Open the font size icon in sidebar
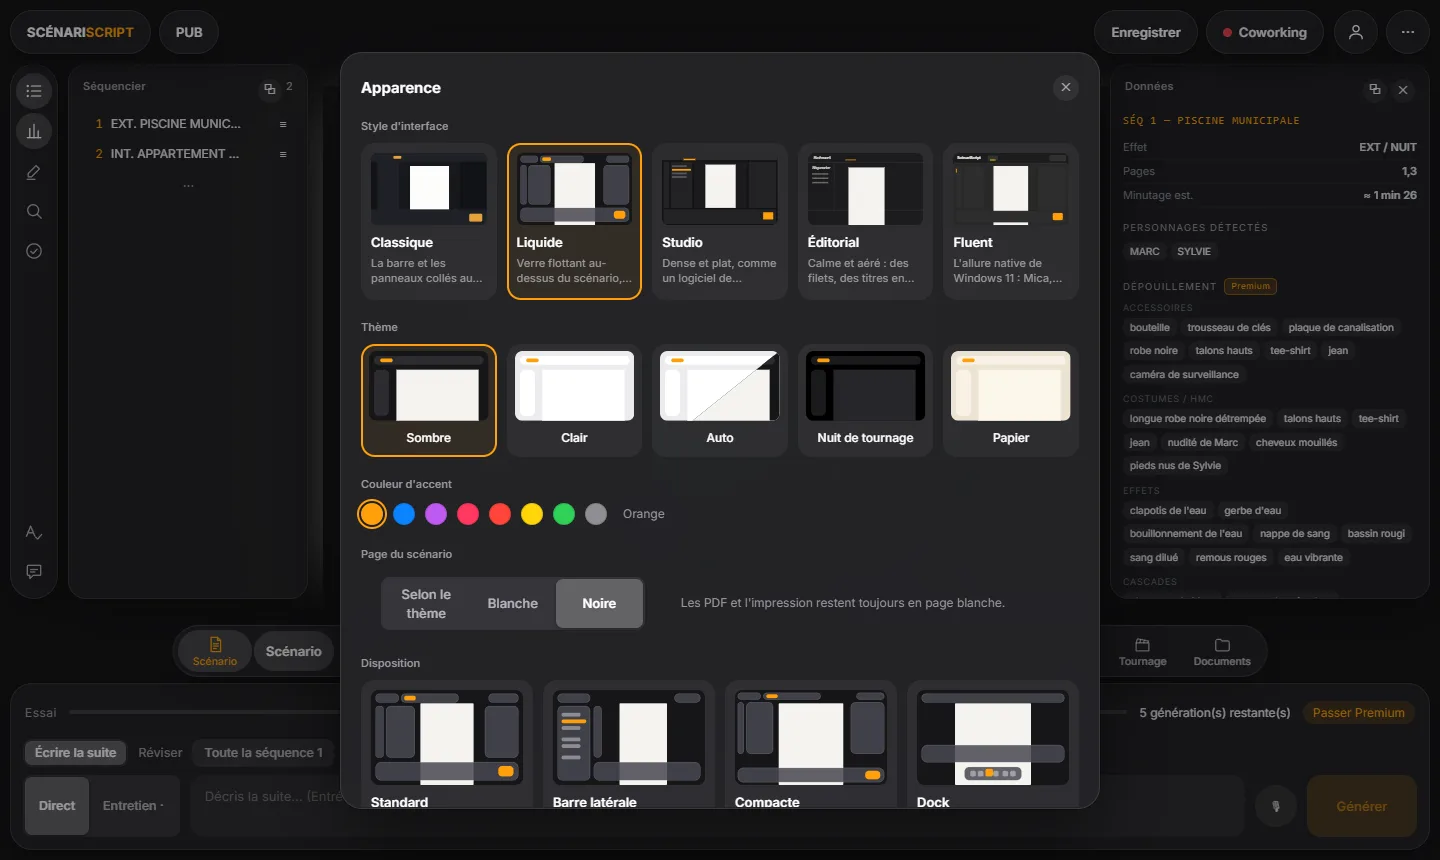The height and width of the screenshot is (860, 1440). tap(34, 532)
